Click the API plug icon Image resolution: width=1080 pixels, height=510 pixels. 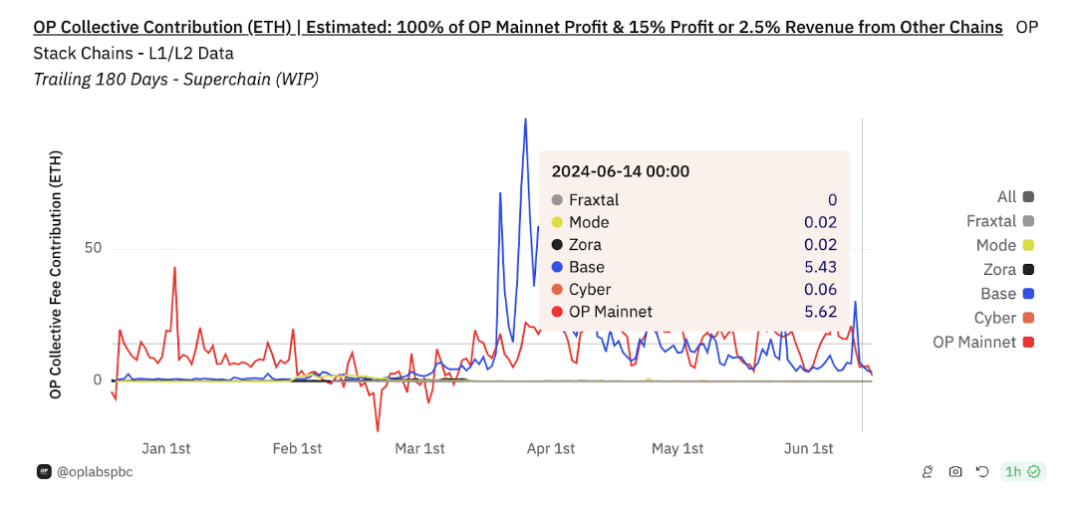coord(928,472)
